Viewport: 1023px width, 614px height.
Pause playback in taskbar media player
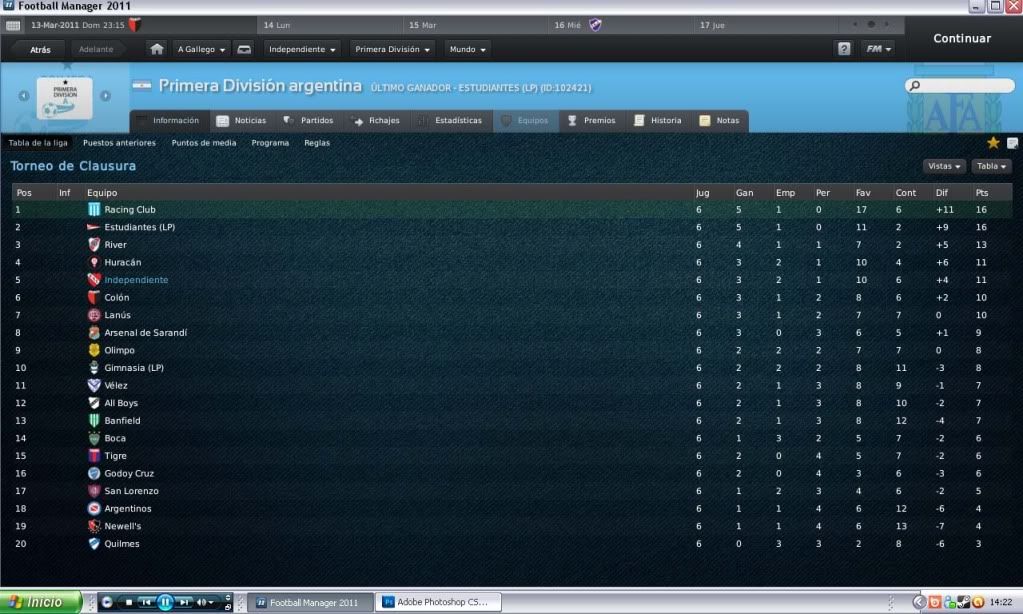tap(165, 602)
